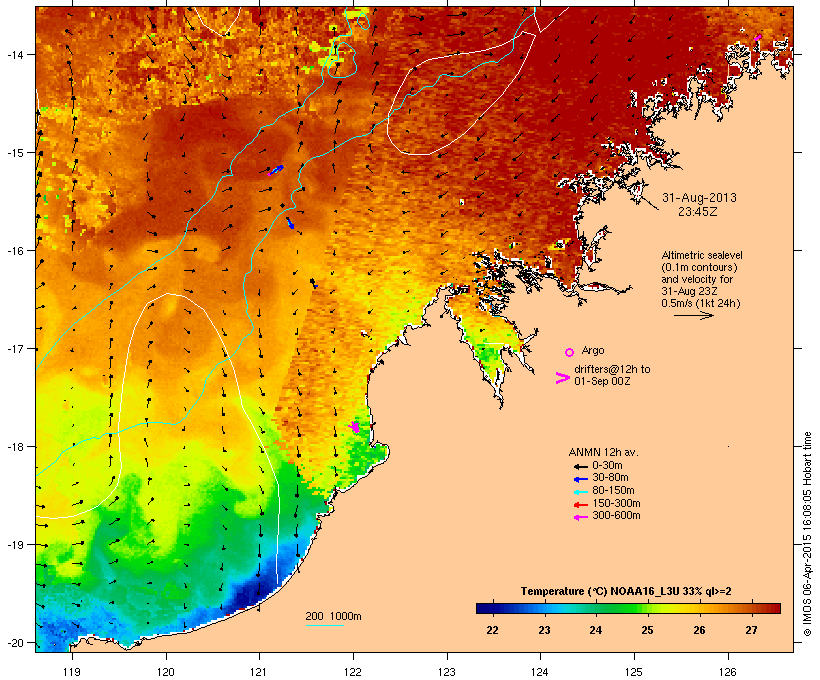Click the cyan 200m isobath legend line

click(x=324, y=625)
